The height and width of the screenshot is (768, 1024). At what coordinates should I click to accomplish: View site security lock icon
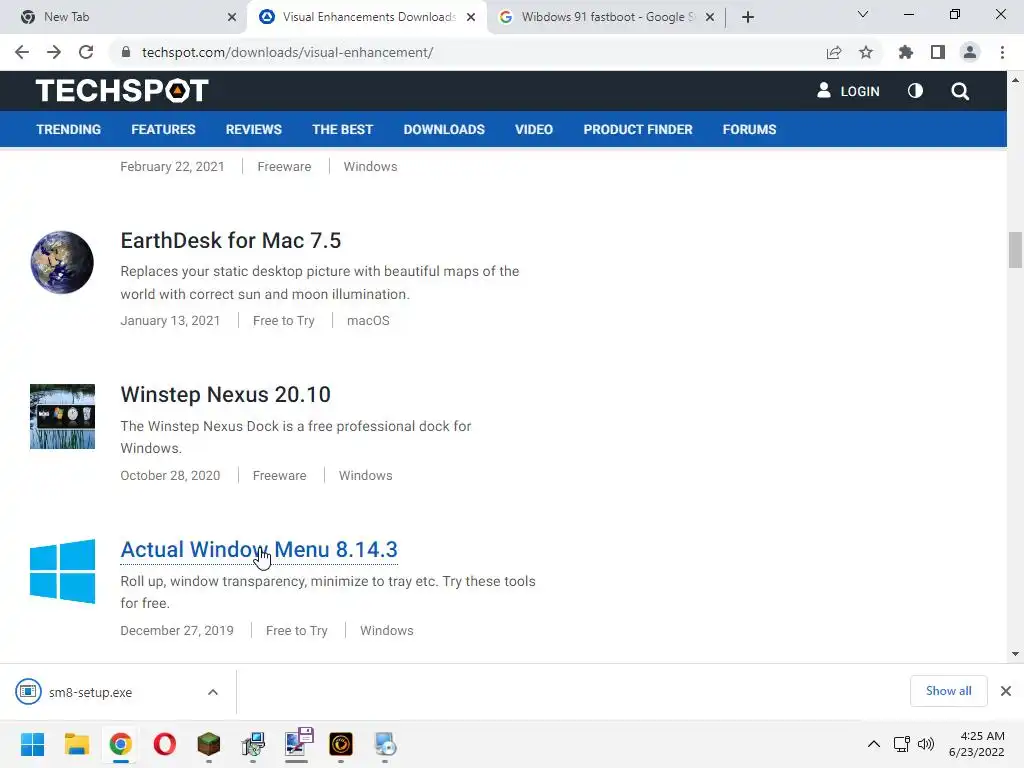[126, 52]
